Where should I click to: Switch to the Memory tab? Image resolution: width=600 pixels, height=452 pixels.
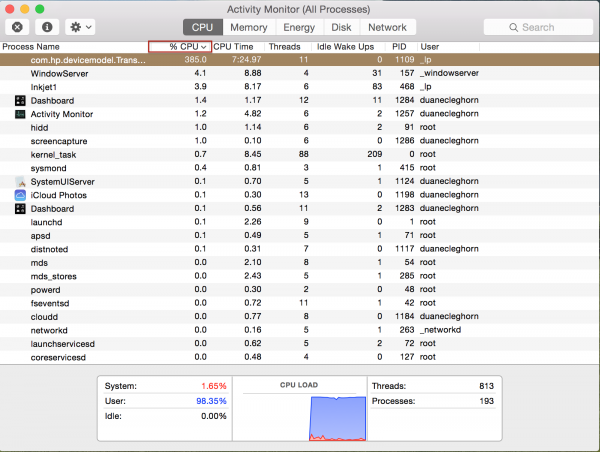[249, 28]
